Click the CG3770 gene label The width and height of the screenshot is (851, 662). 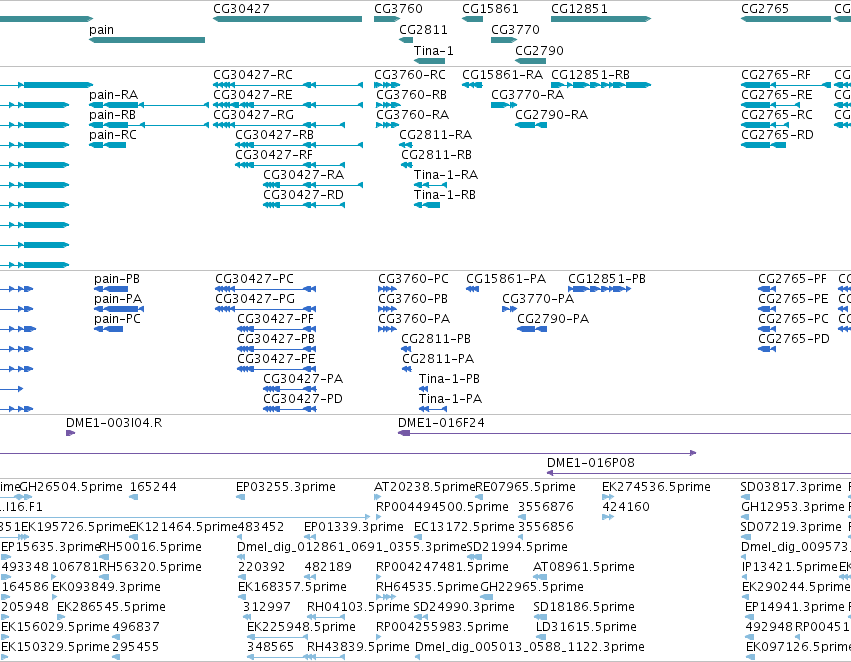[x=515, y=30]
